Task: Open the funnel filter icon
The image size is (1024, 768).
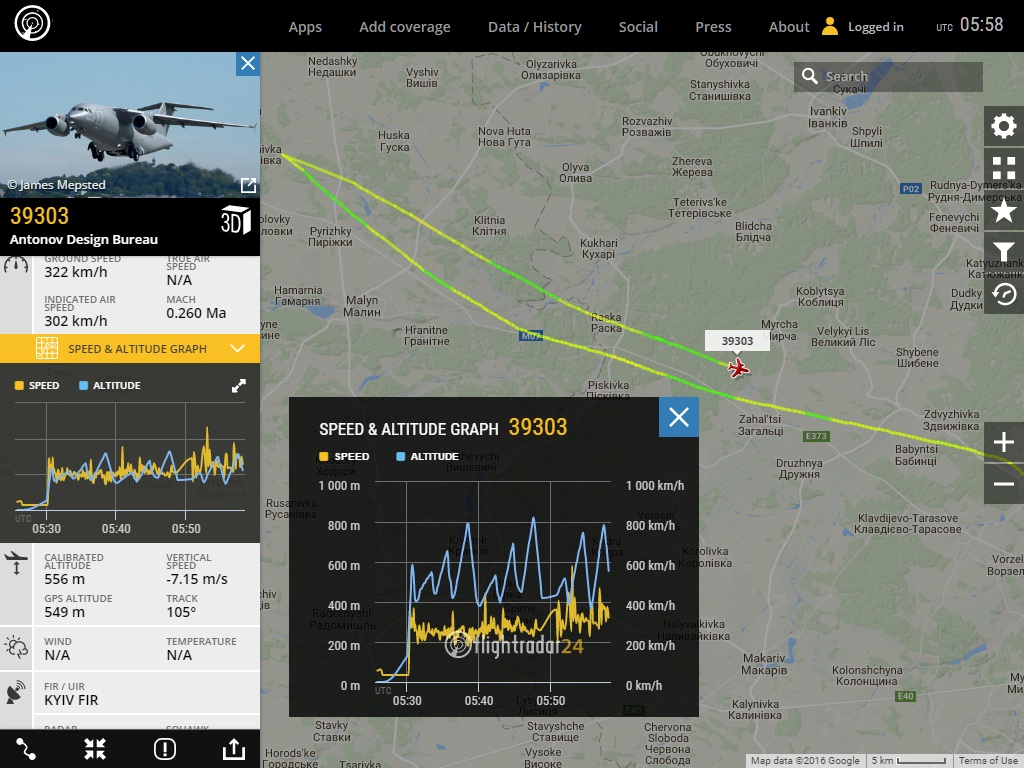Action: [x=1003, y=252]
